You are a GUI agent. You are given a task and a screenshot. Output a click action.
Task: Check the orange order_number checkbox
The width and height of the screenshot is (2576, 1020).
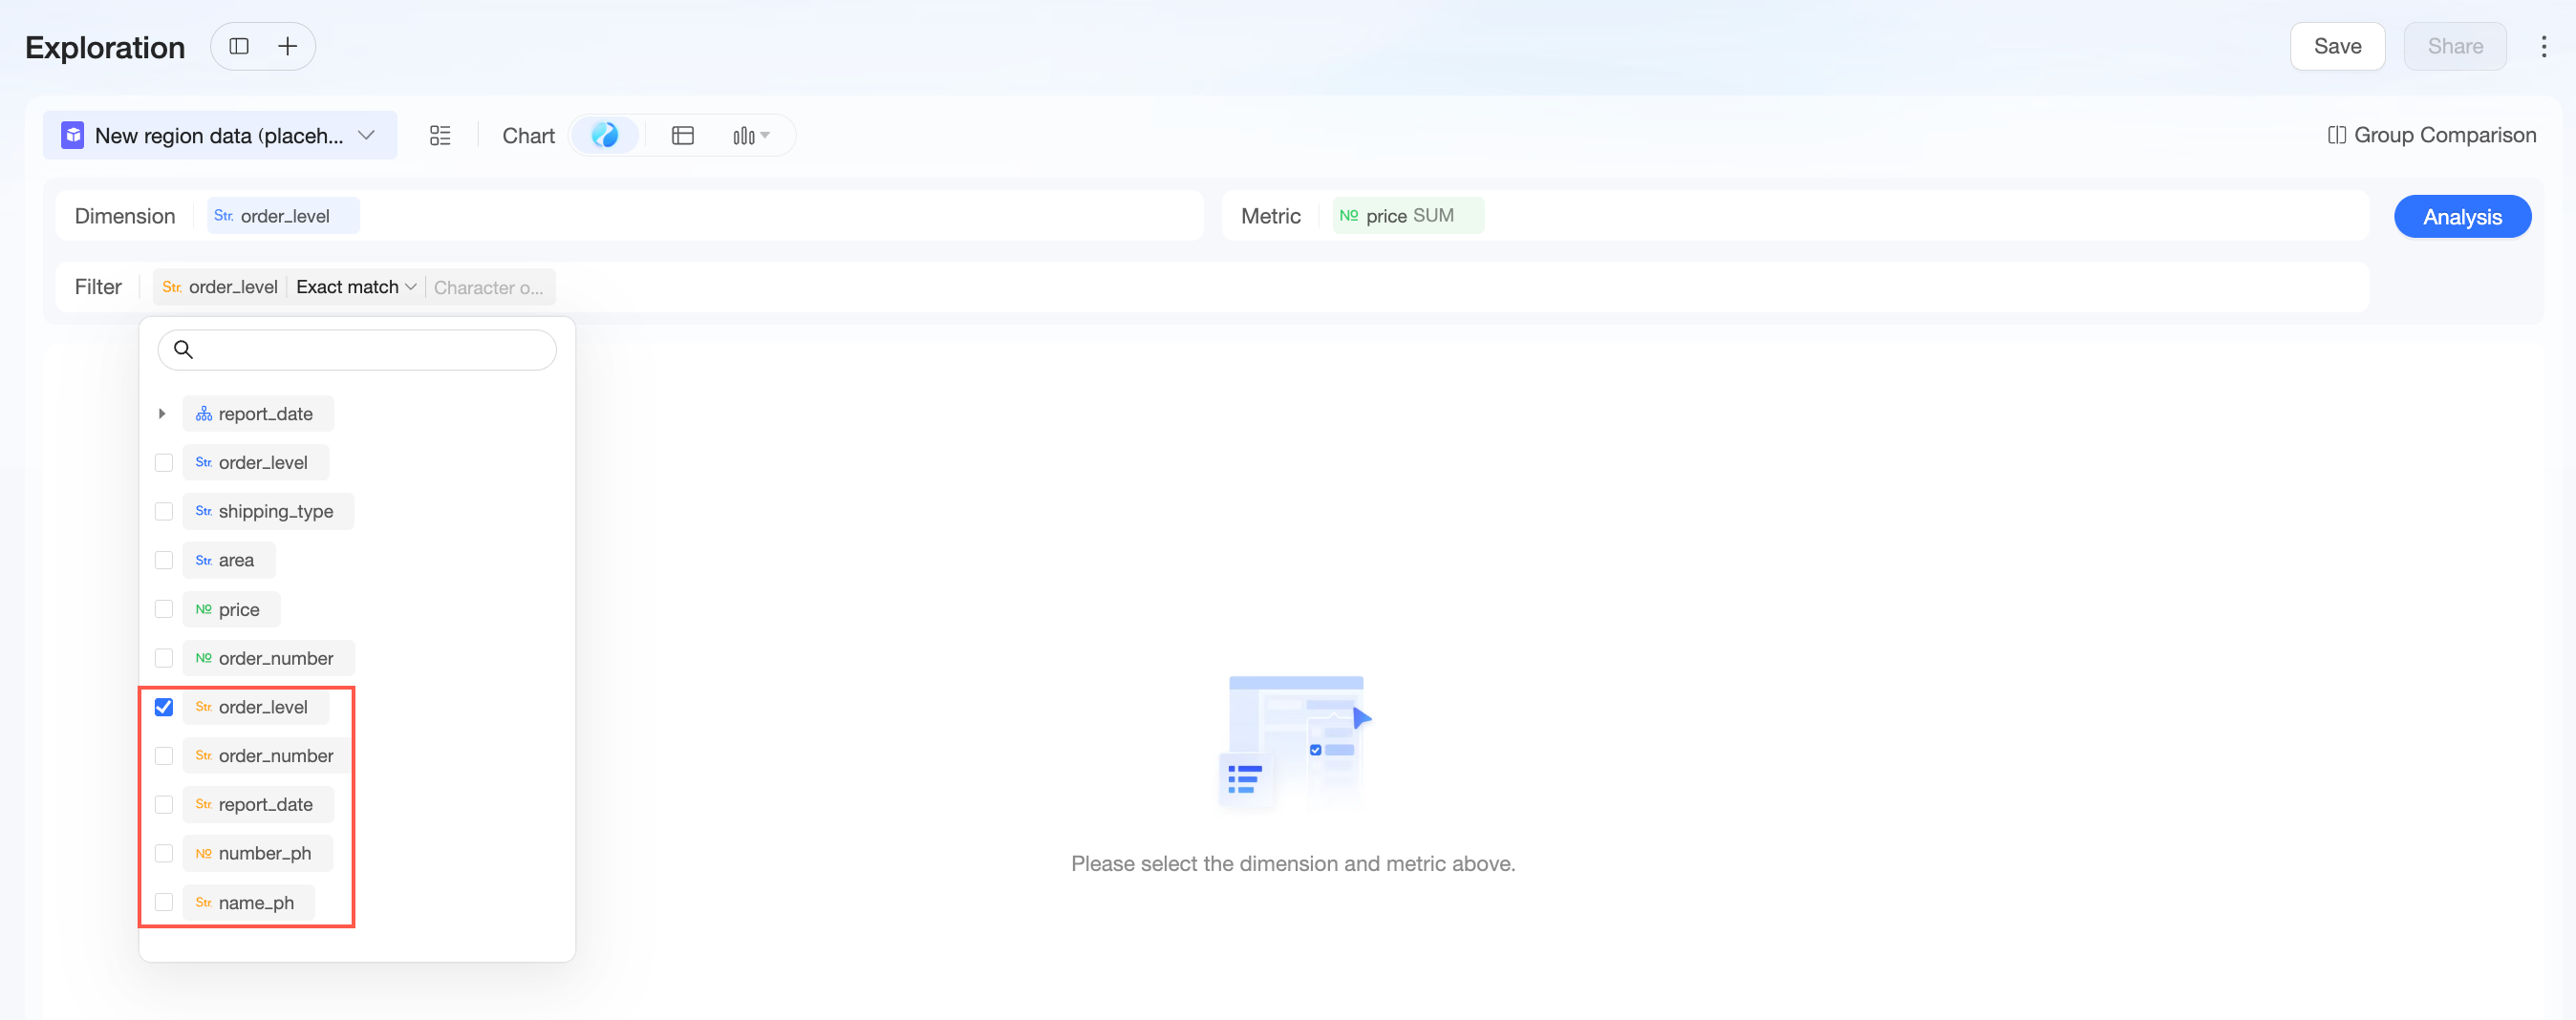(164, 756)
